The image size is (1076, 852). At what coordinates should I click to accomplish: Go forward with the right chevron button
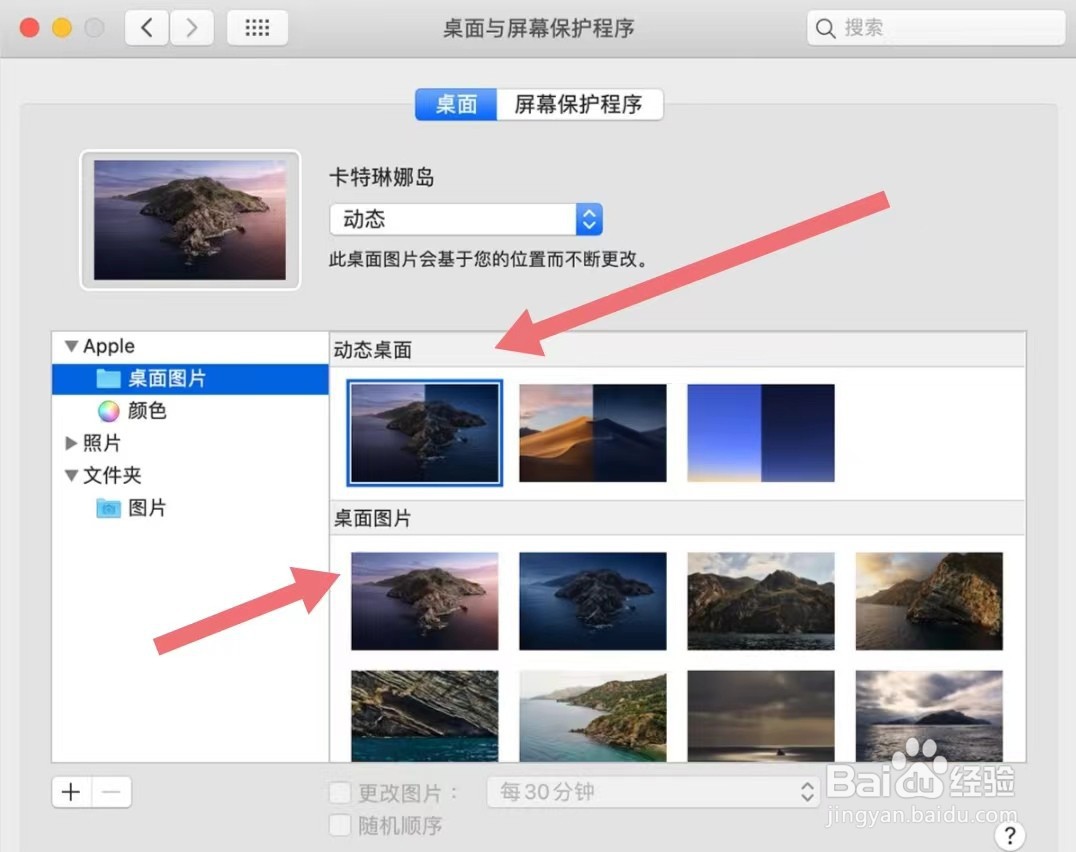(x=191, y=27)
